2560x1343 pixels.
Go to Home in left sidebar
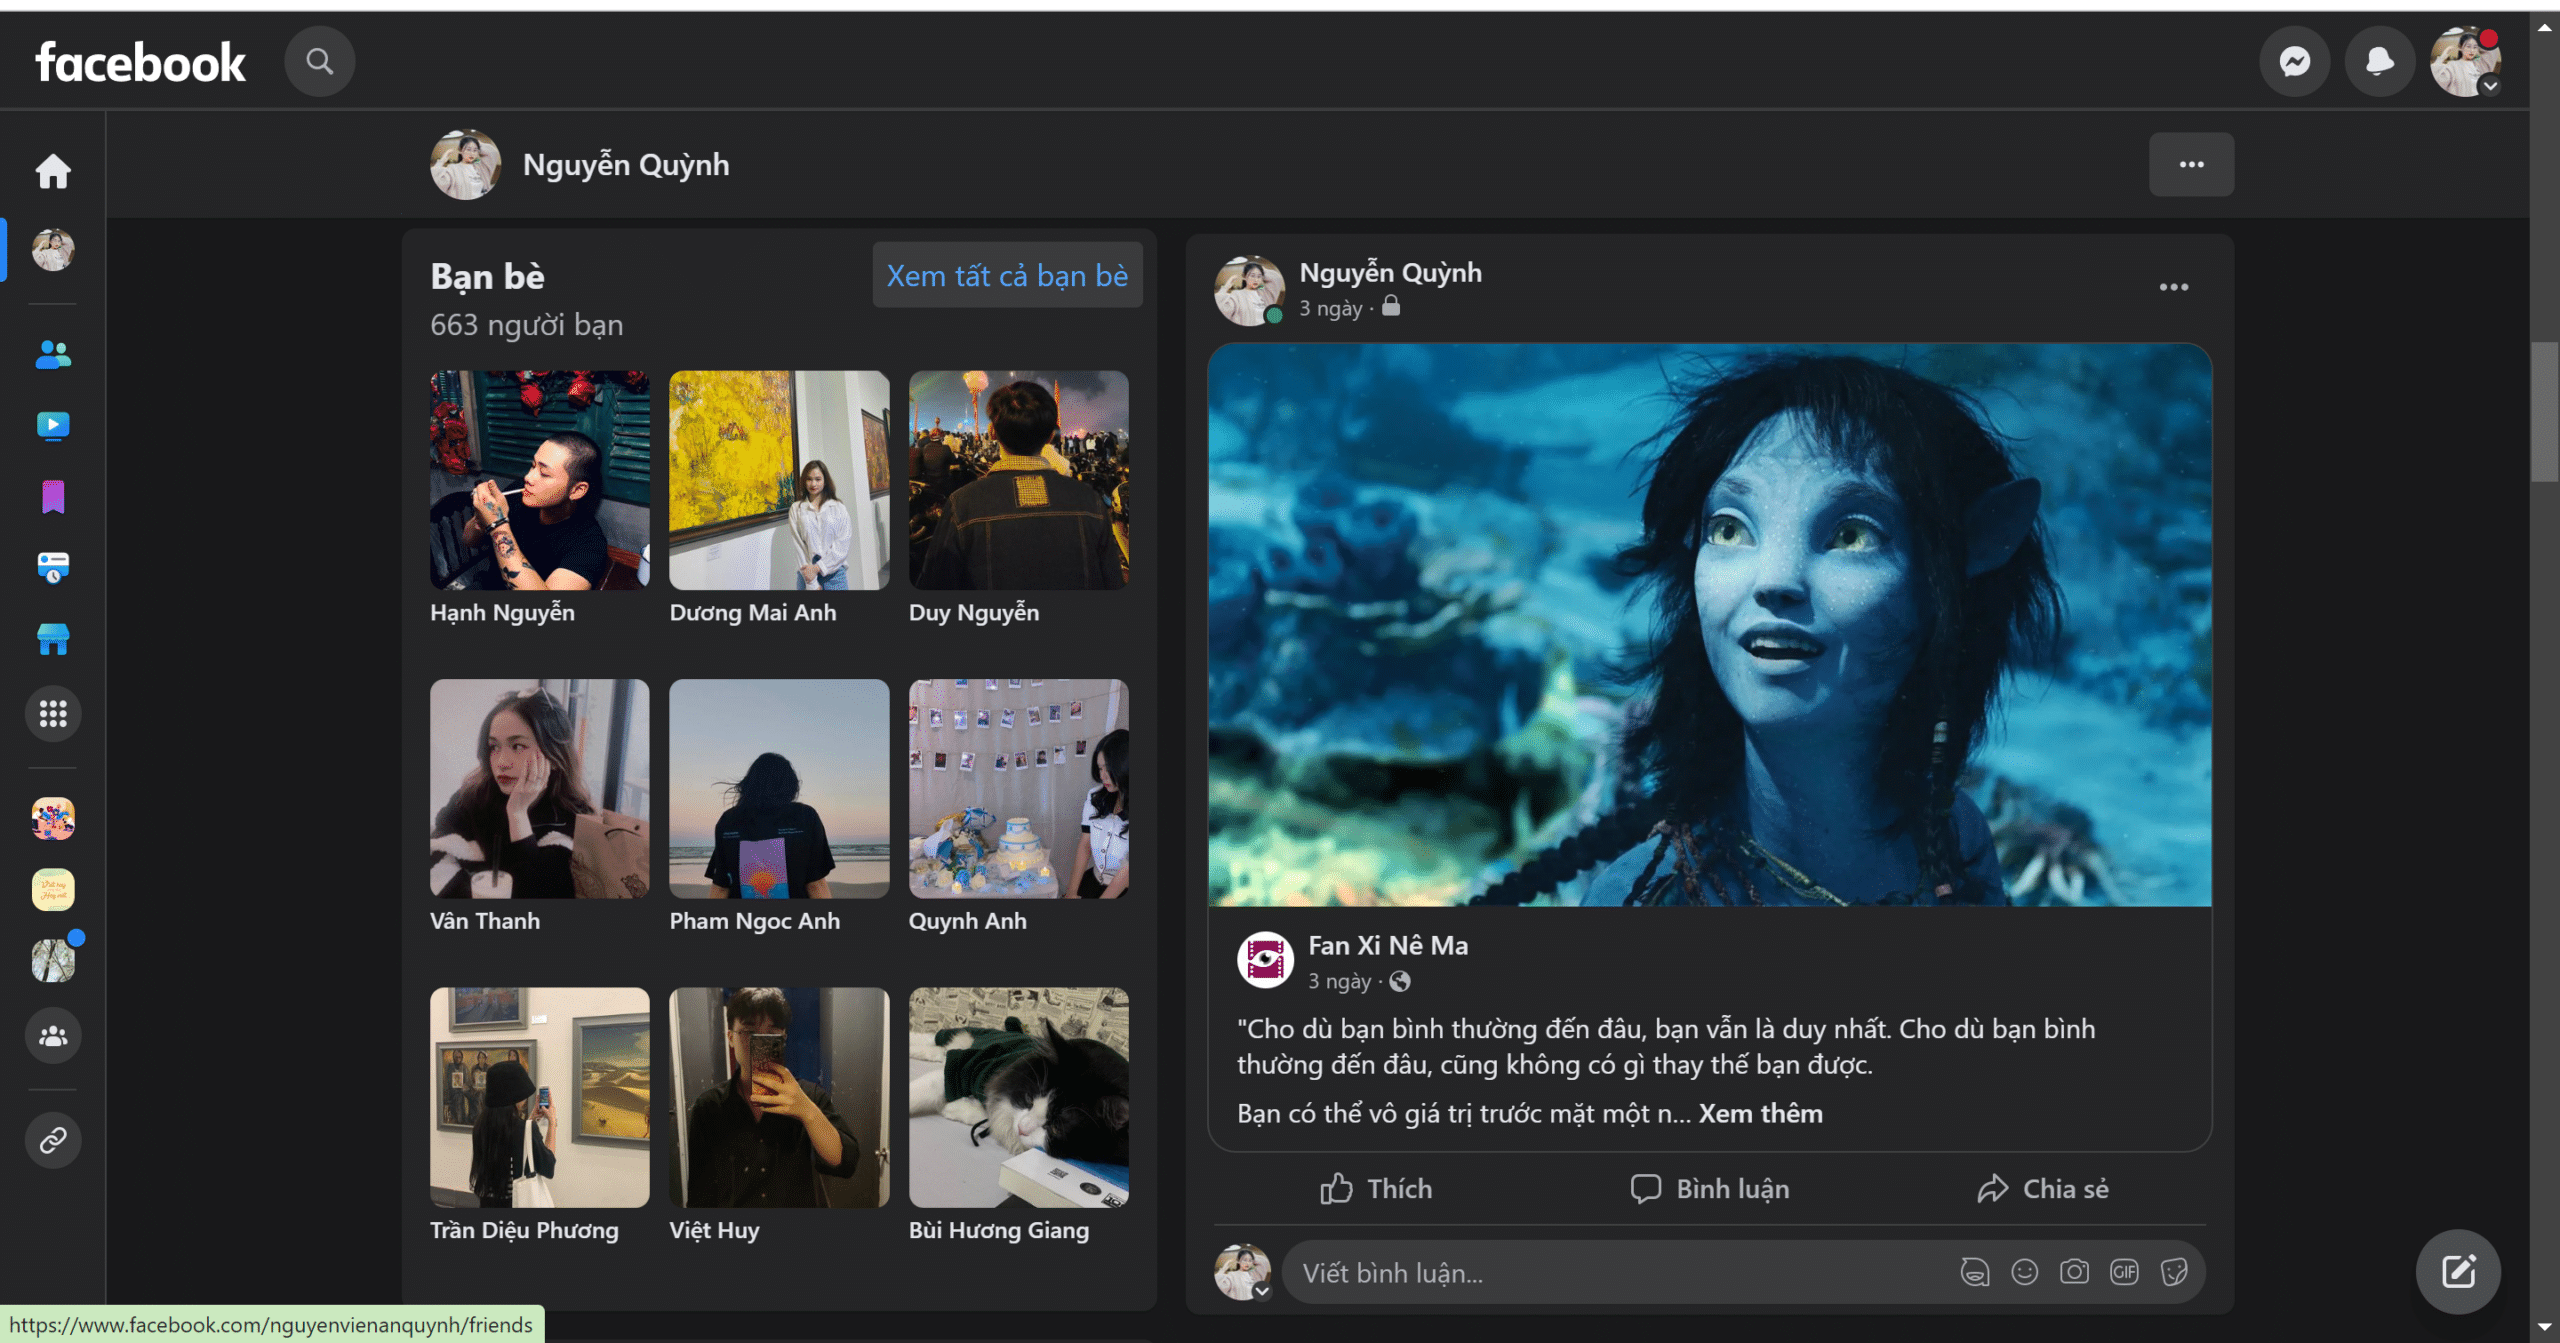[x=53, y=171]
